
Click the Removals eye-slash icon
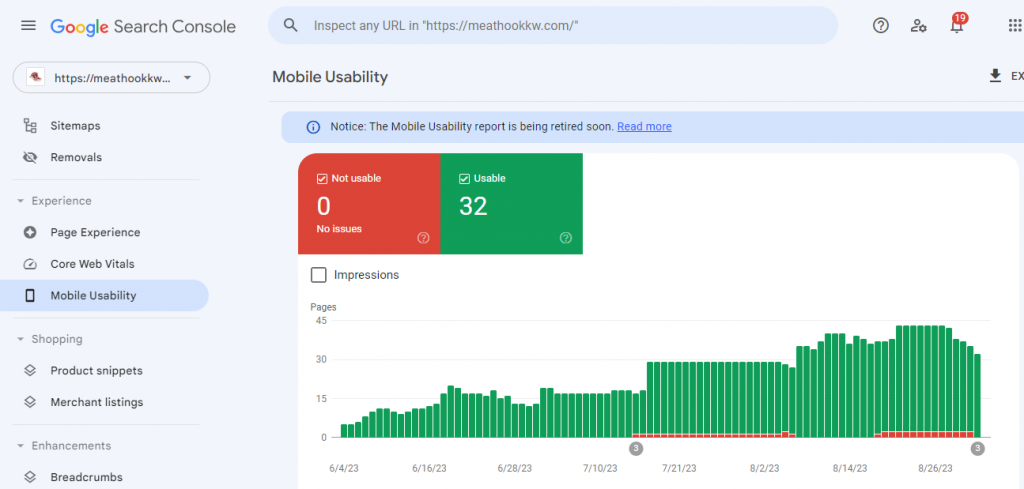(x=30, y=157)
